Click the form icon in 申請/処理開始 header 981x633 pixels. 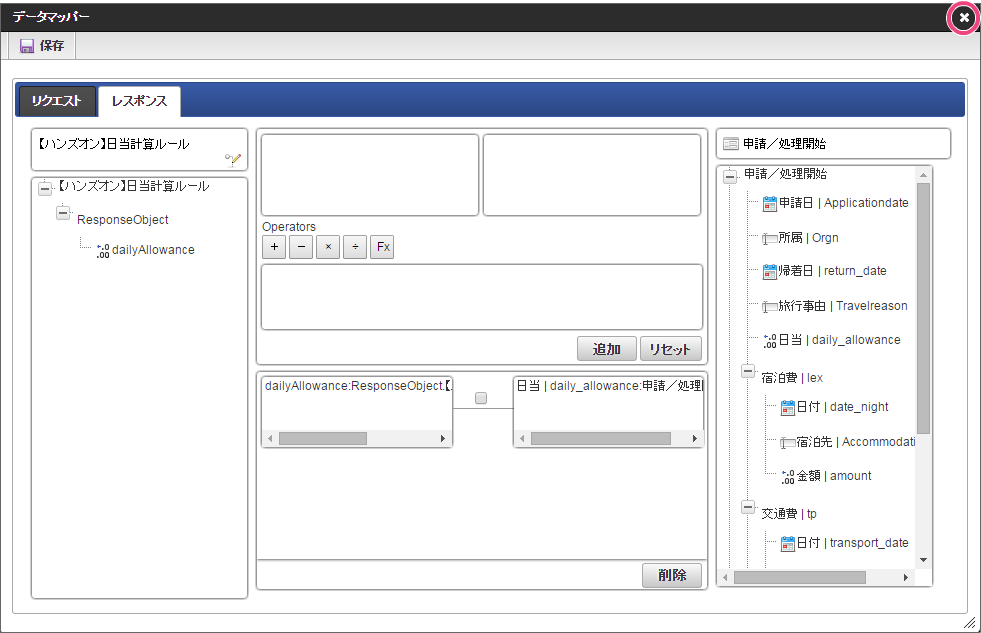click(730, 144)
